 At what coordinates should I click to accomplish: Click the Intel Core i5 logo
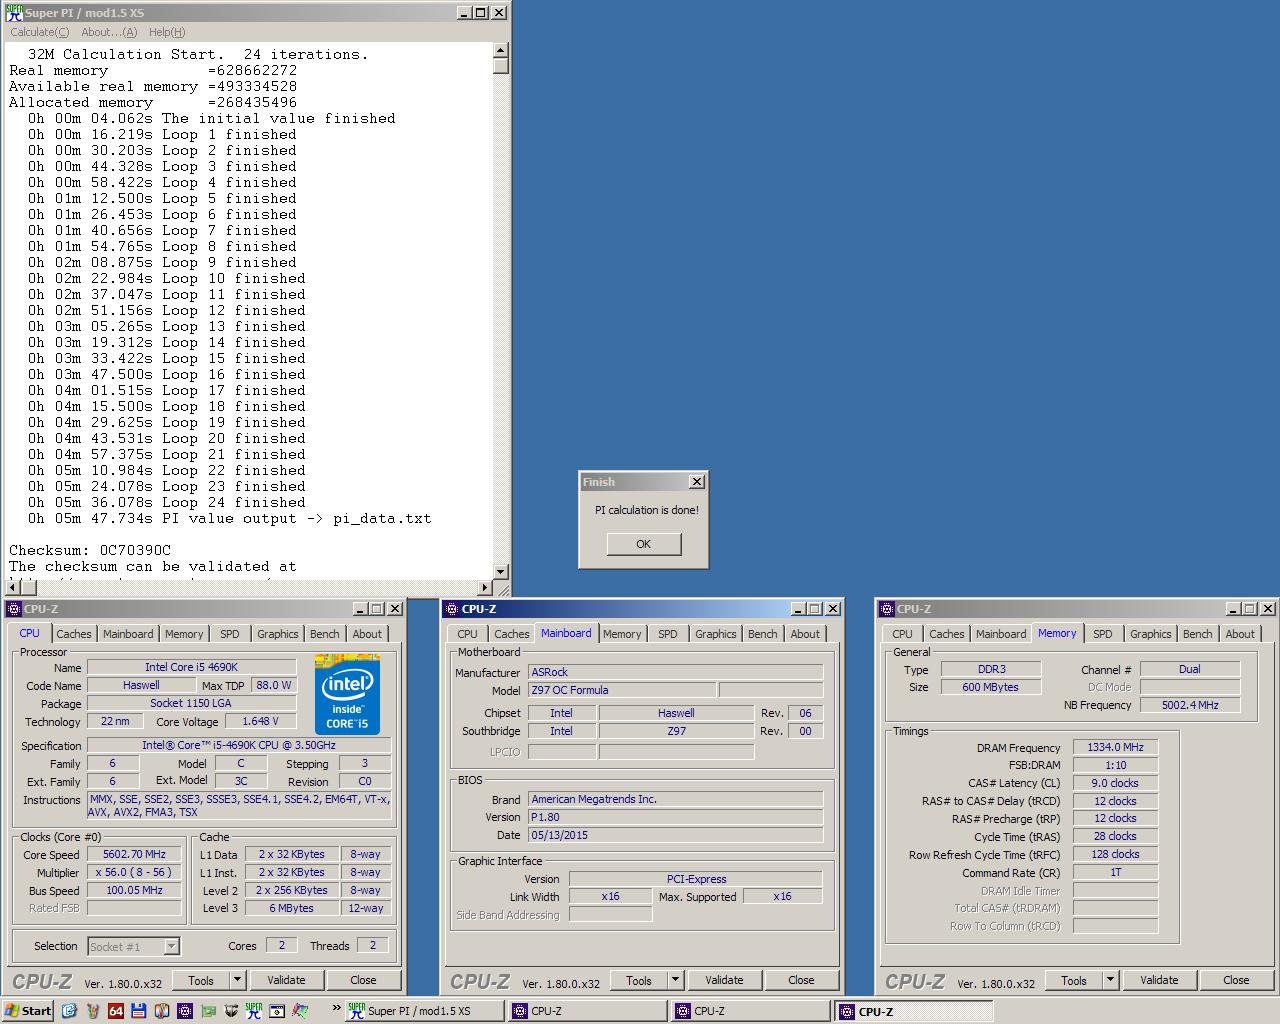click(x=347, y=694)
